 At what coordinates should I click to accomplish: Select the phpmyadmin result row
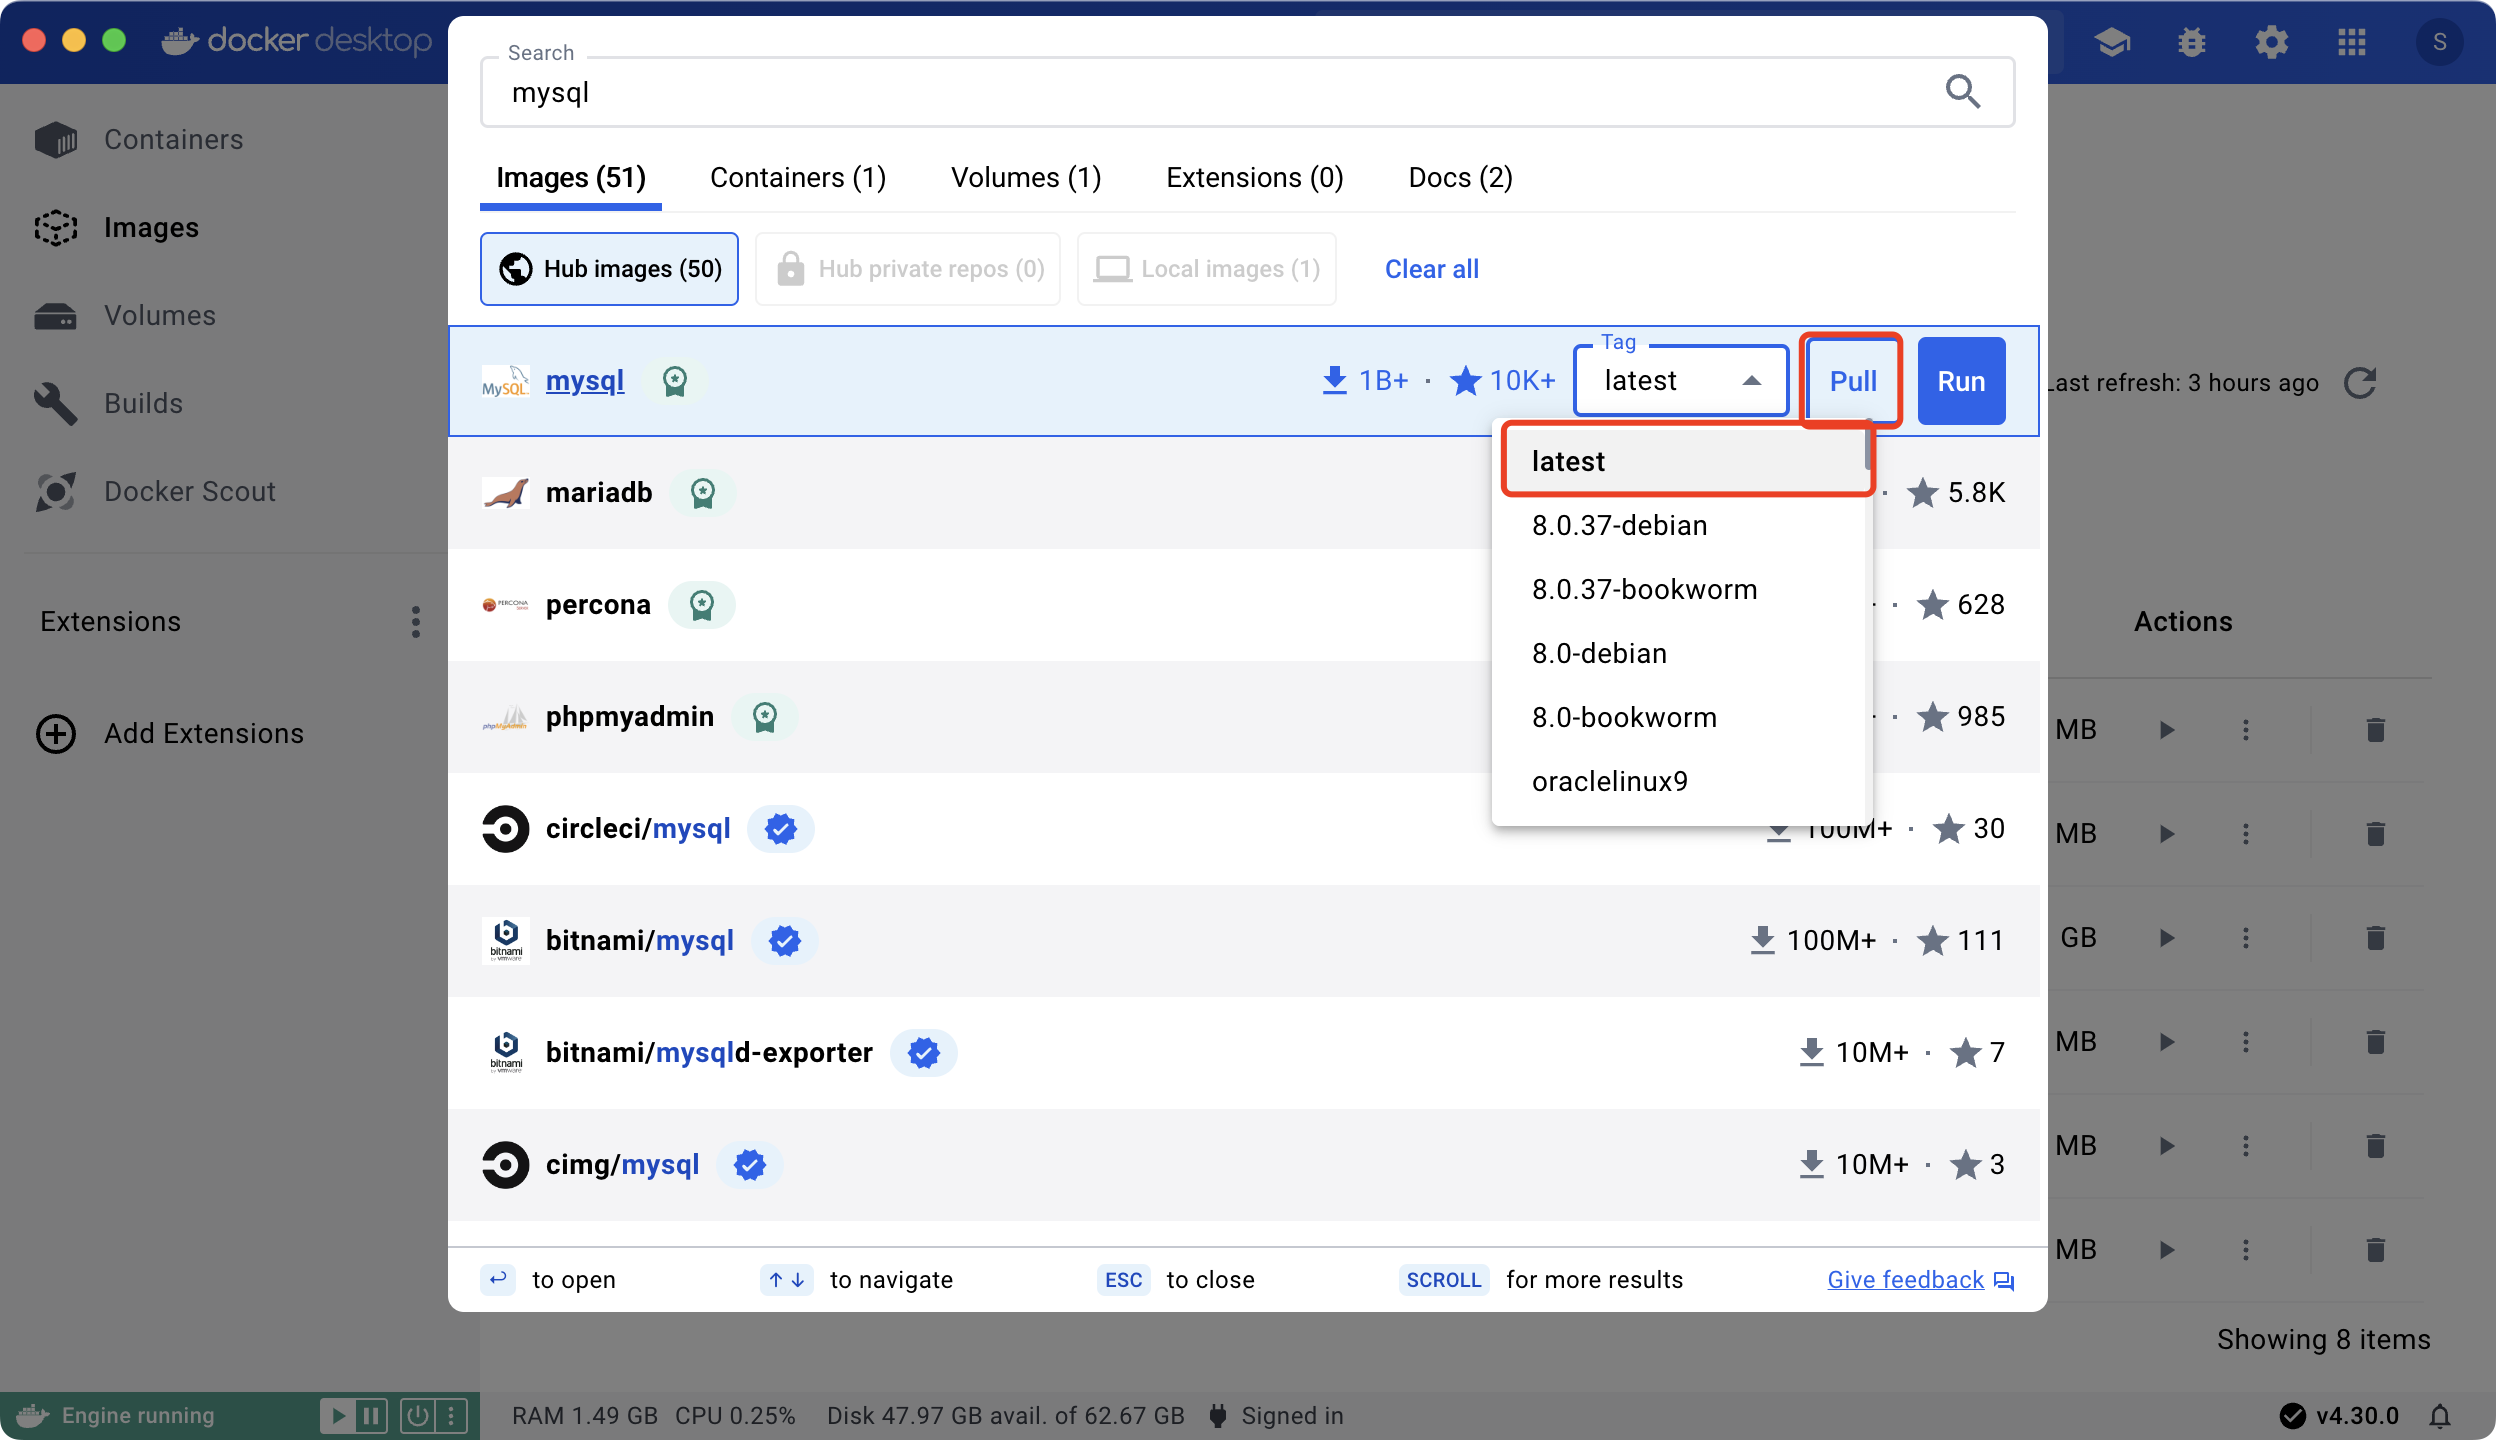(x=1244, y=717)
